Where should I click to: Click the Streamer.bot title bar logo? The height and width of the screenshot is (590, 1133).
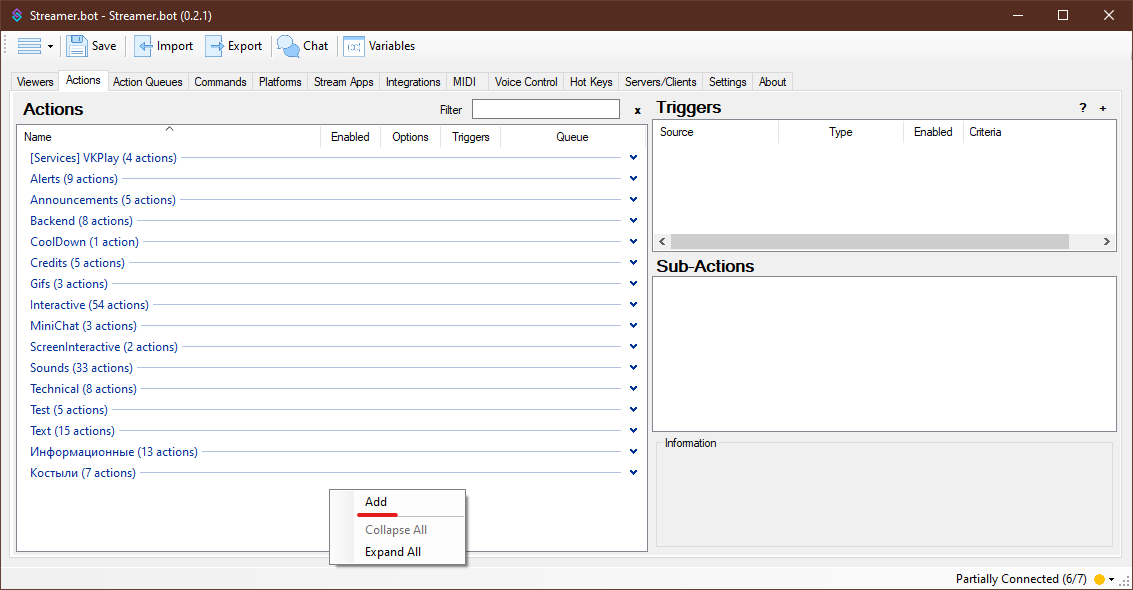17,15
